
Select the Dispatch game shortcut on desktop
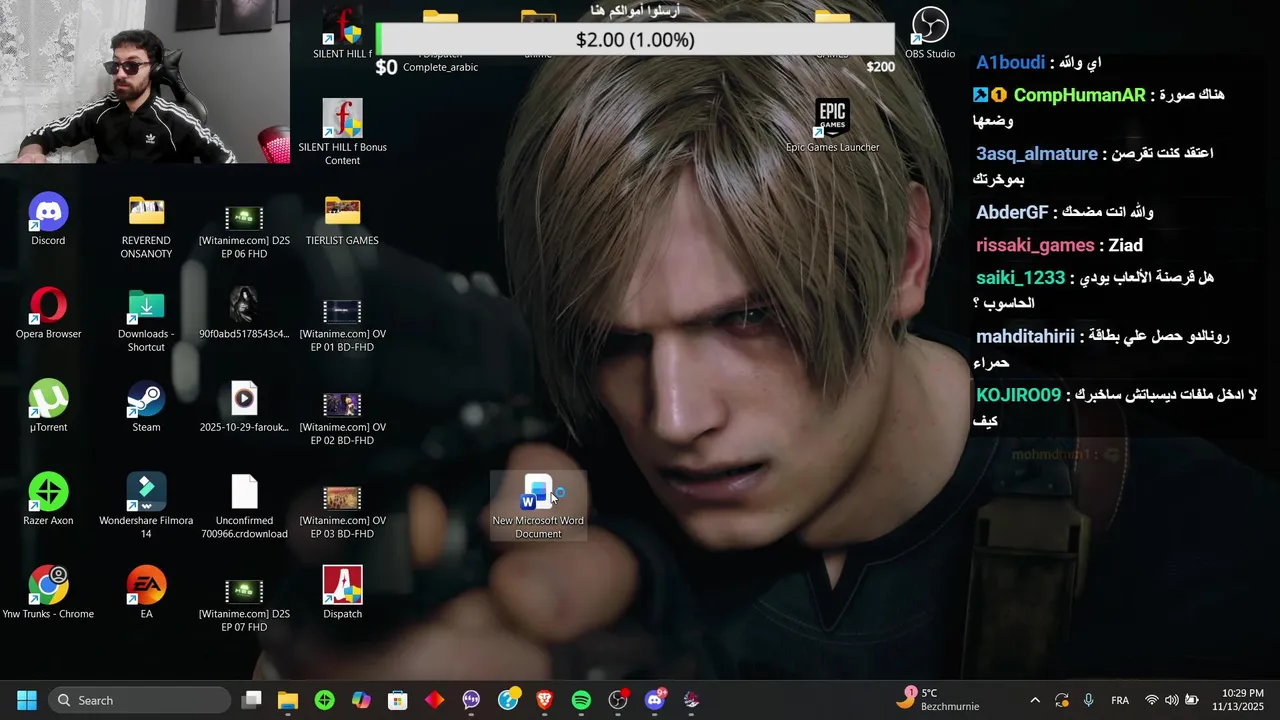pyautogui.click(x=342, y=592)
